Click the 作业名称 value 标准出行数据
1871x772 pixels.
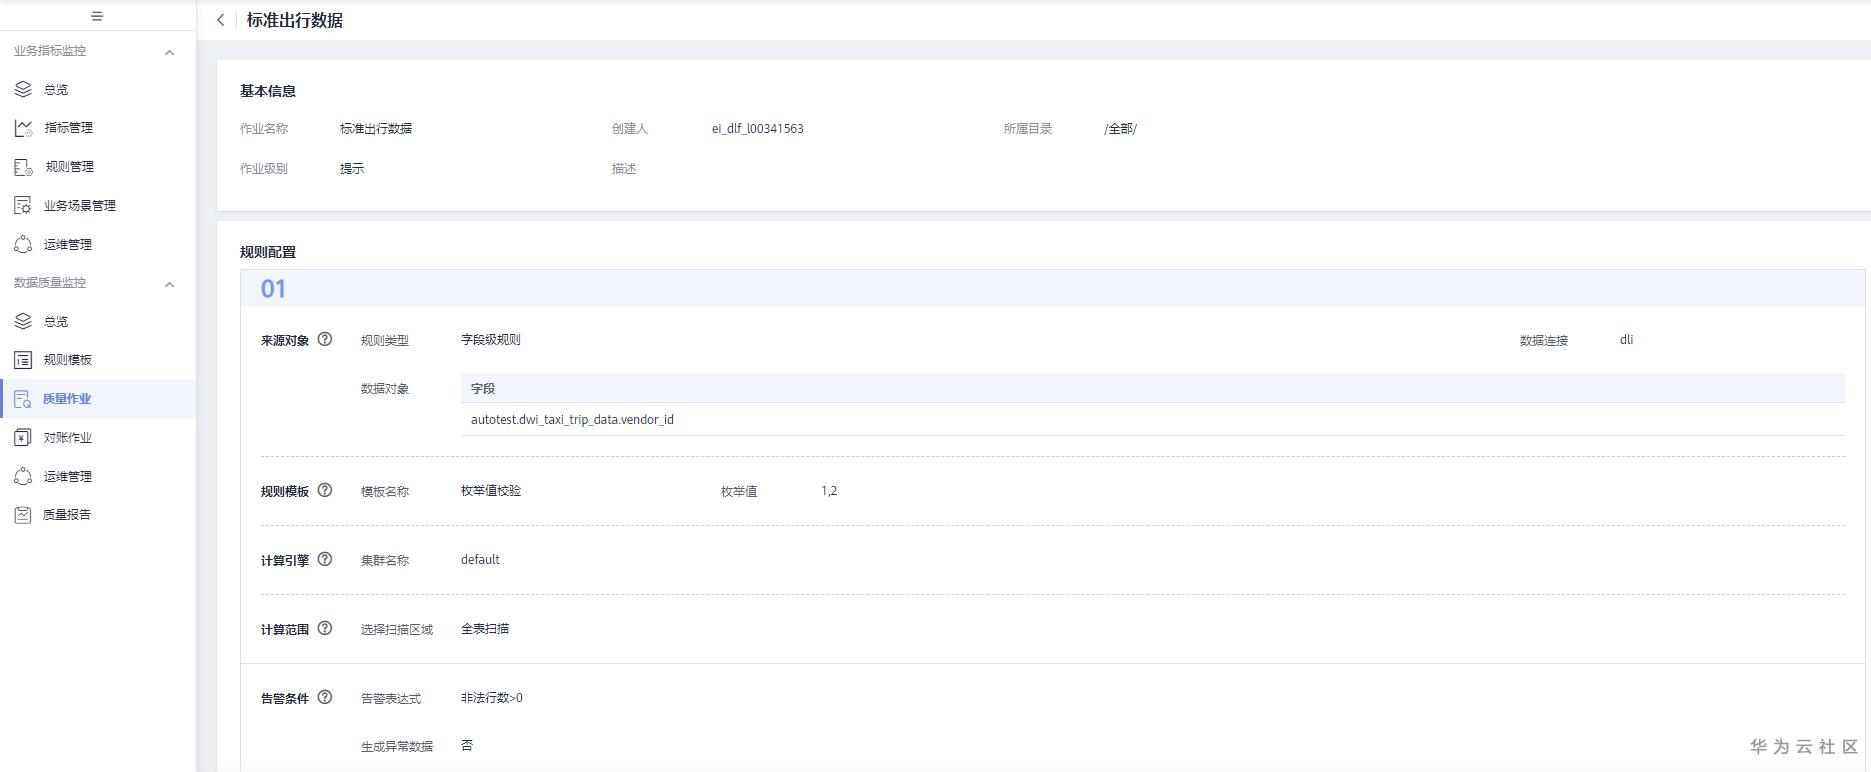point(376,129)
